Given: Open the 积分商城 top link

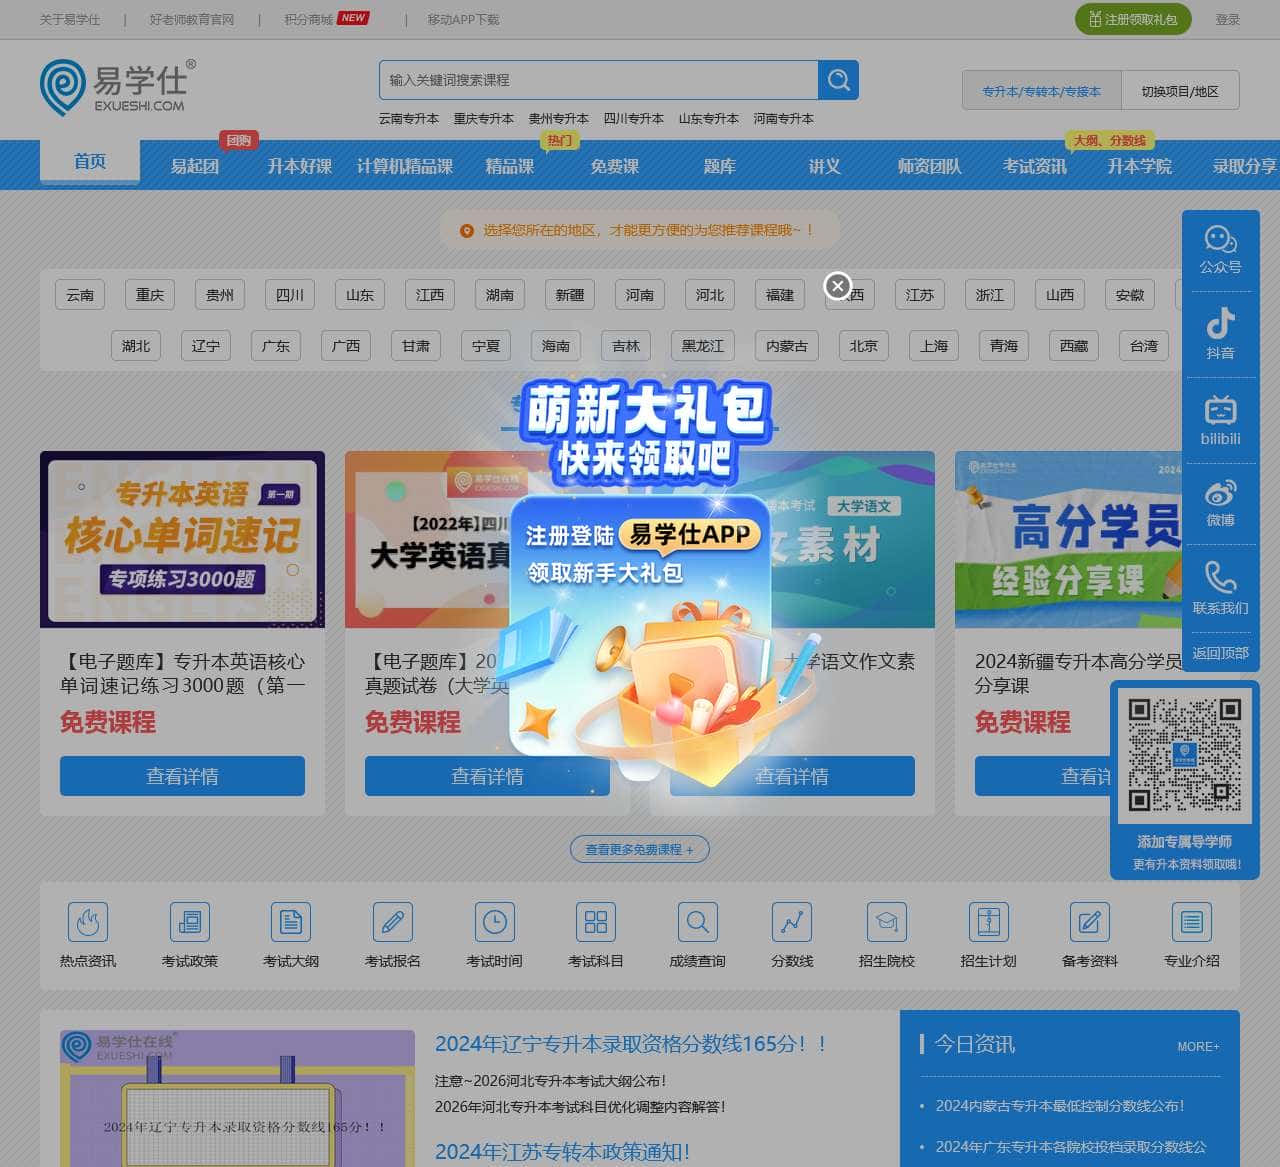Looking at the screenshot, I should (308, 19).
